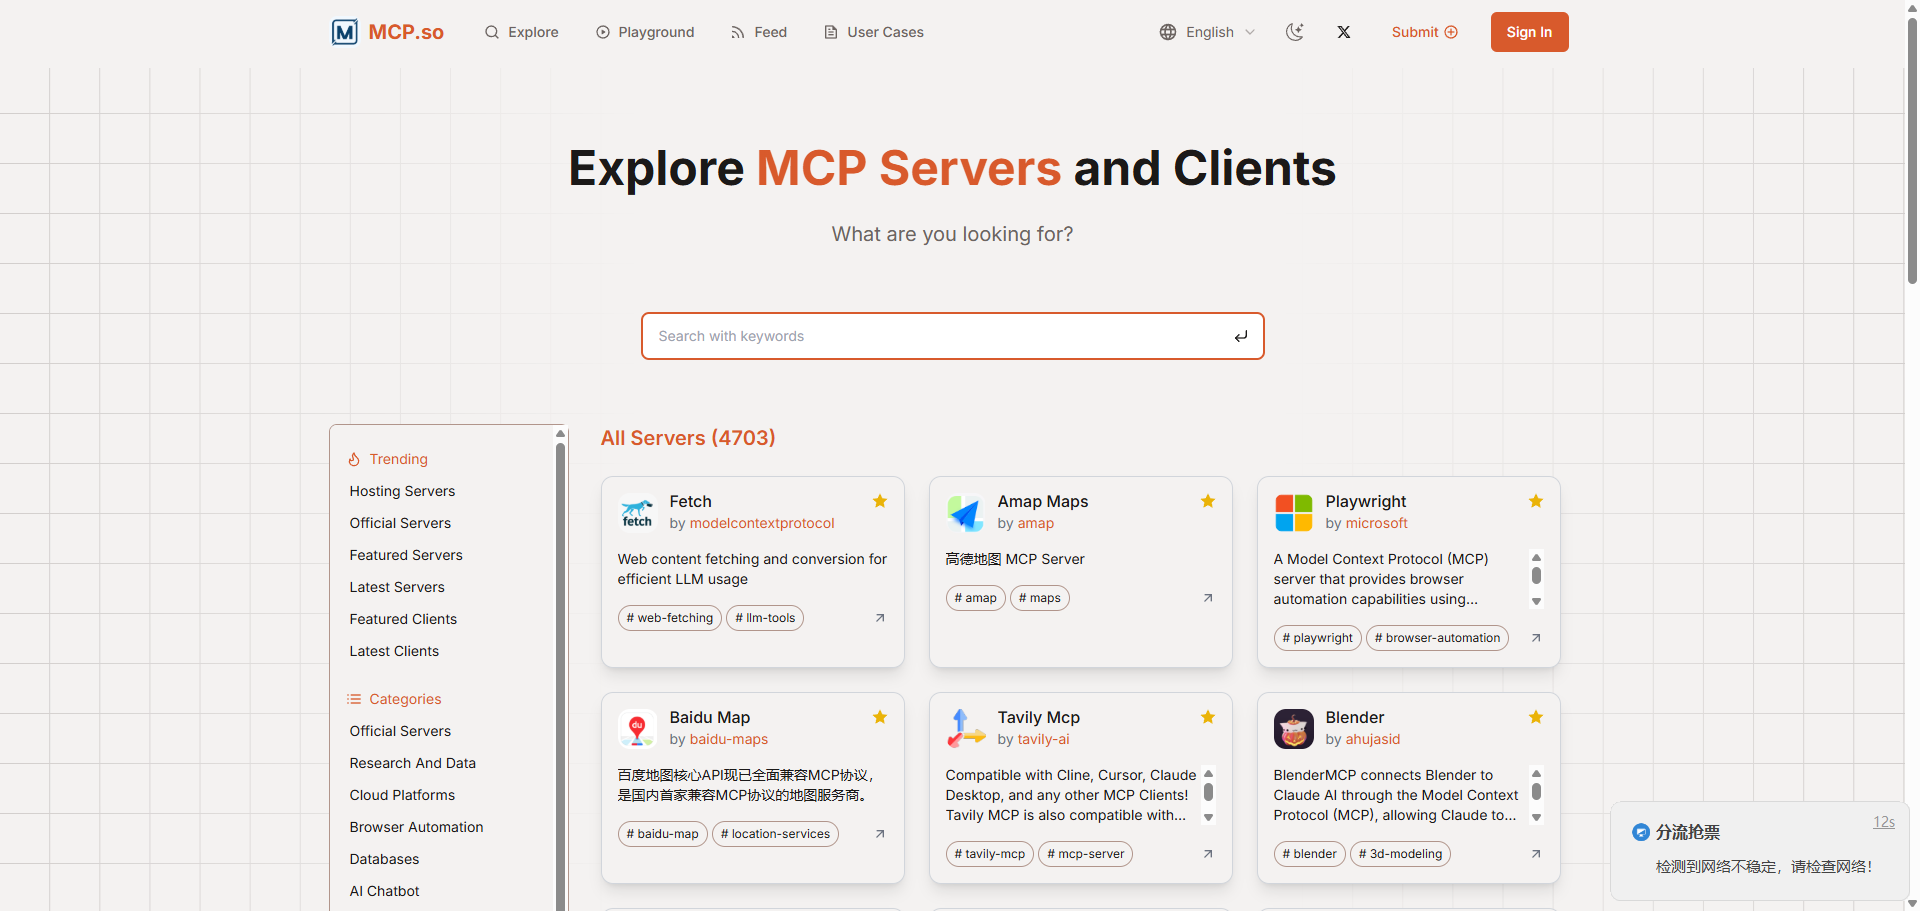Open the X (Twitter) link icon
This screenshot has height=911, width=1920.
1344,32
